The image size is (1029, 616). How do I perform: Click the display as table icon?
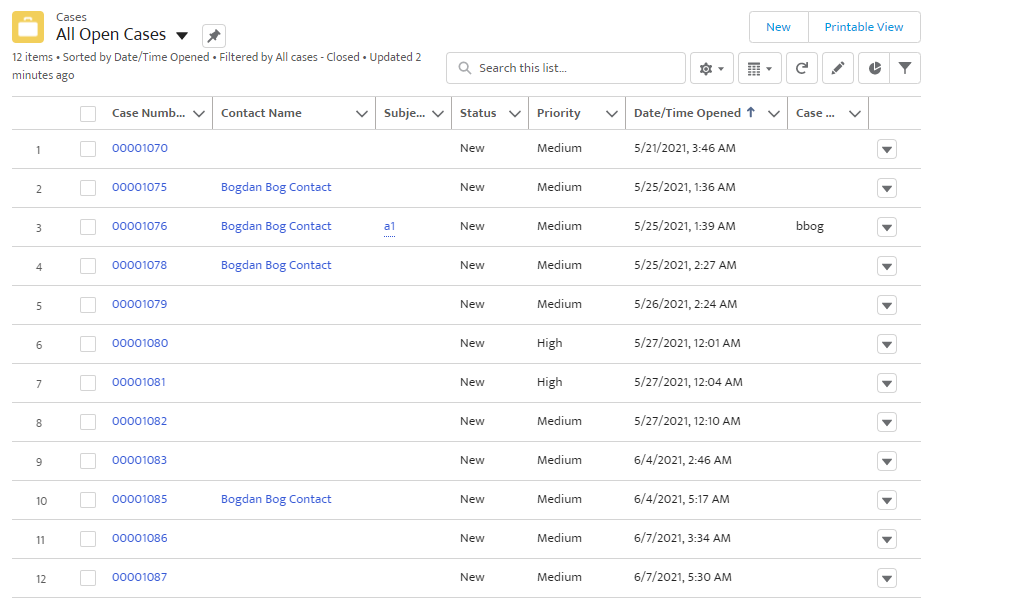click(759, 68)
